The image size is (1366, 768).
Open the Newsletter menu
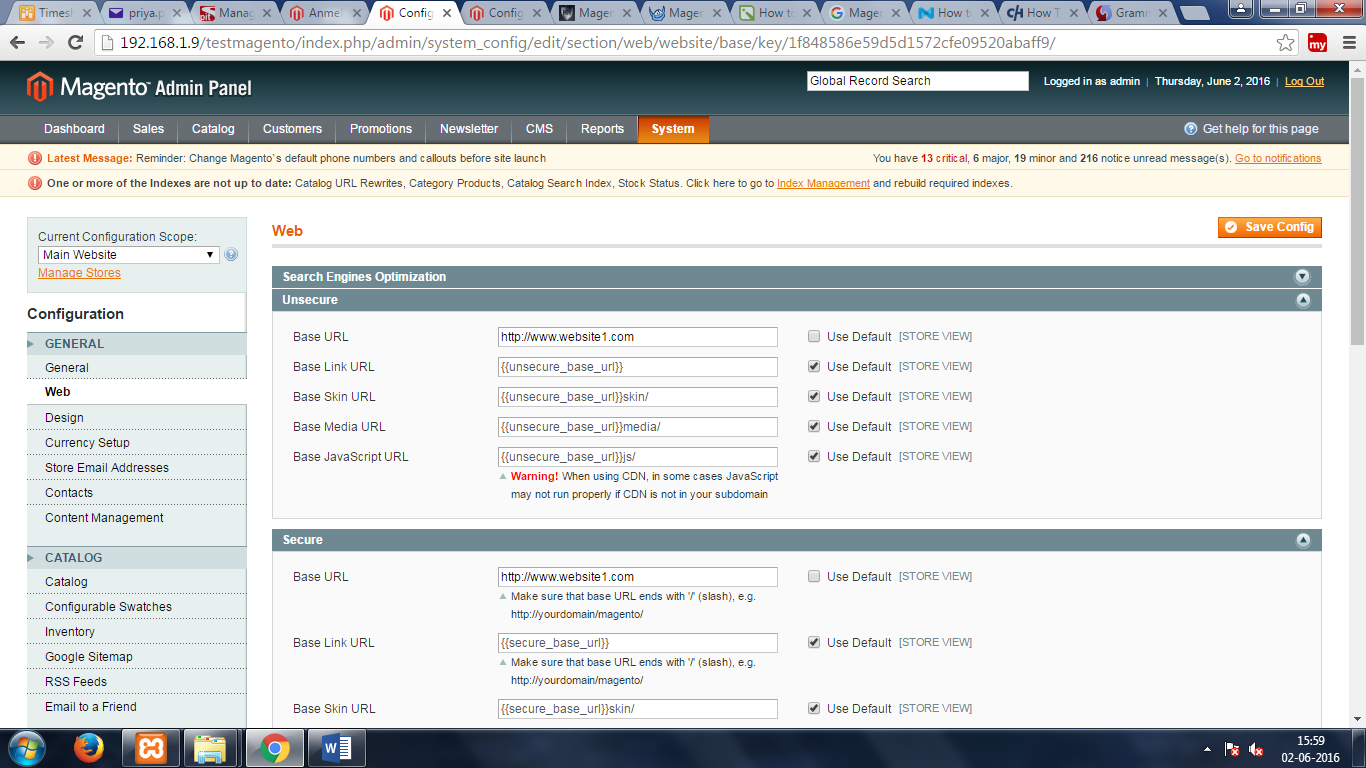point(469,129)
